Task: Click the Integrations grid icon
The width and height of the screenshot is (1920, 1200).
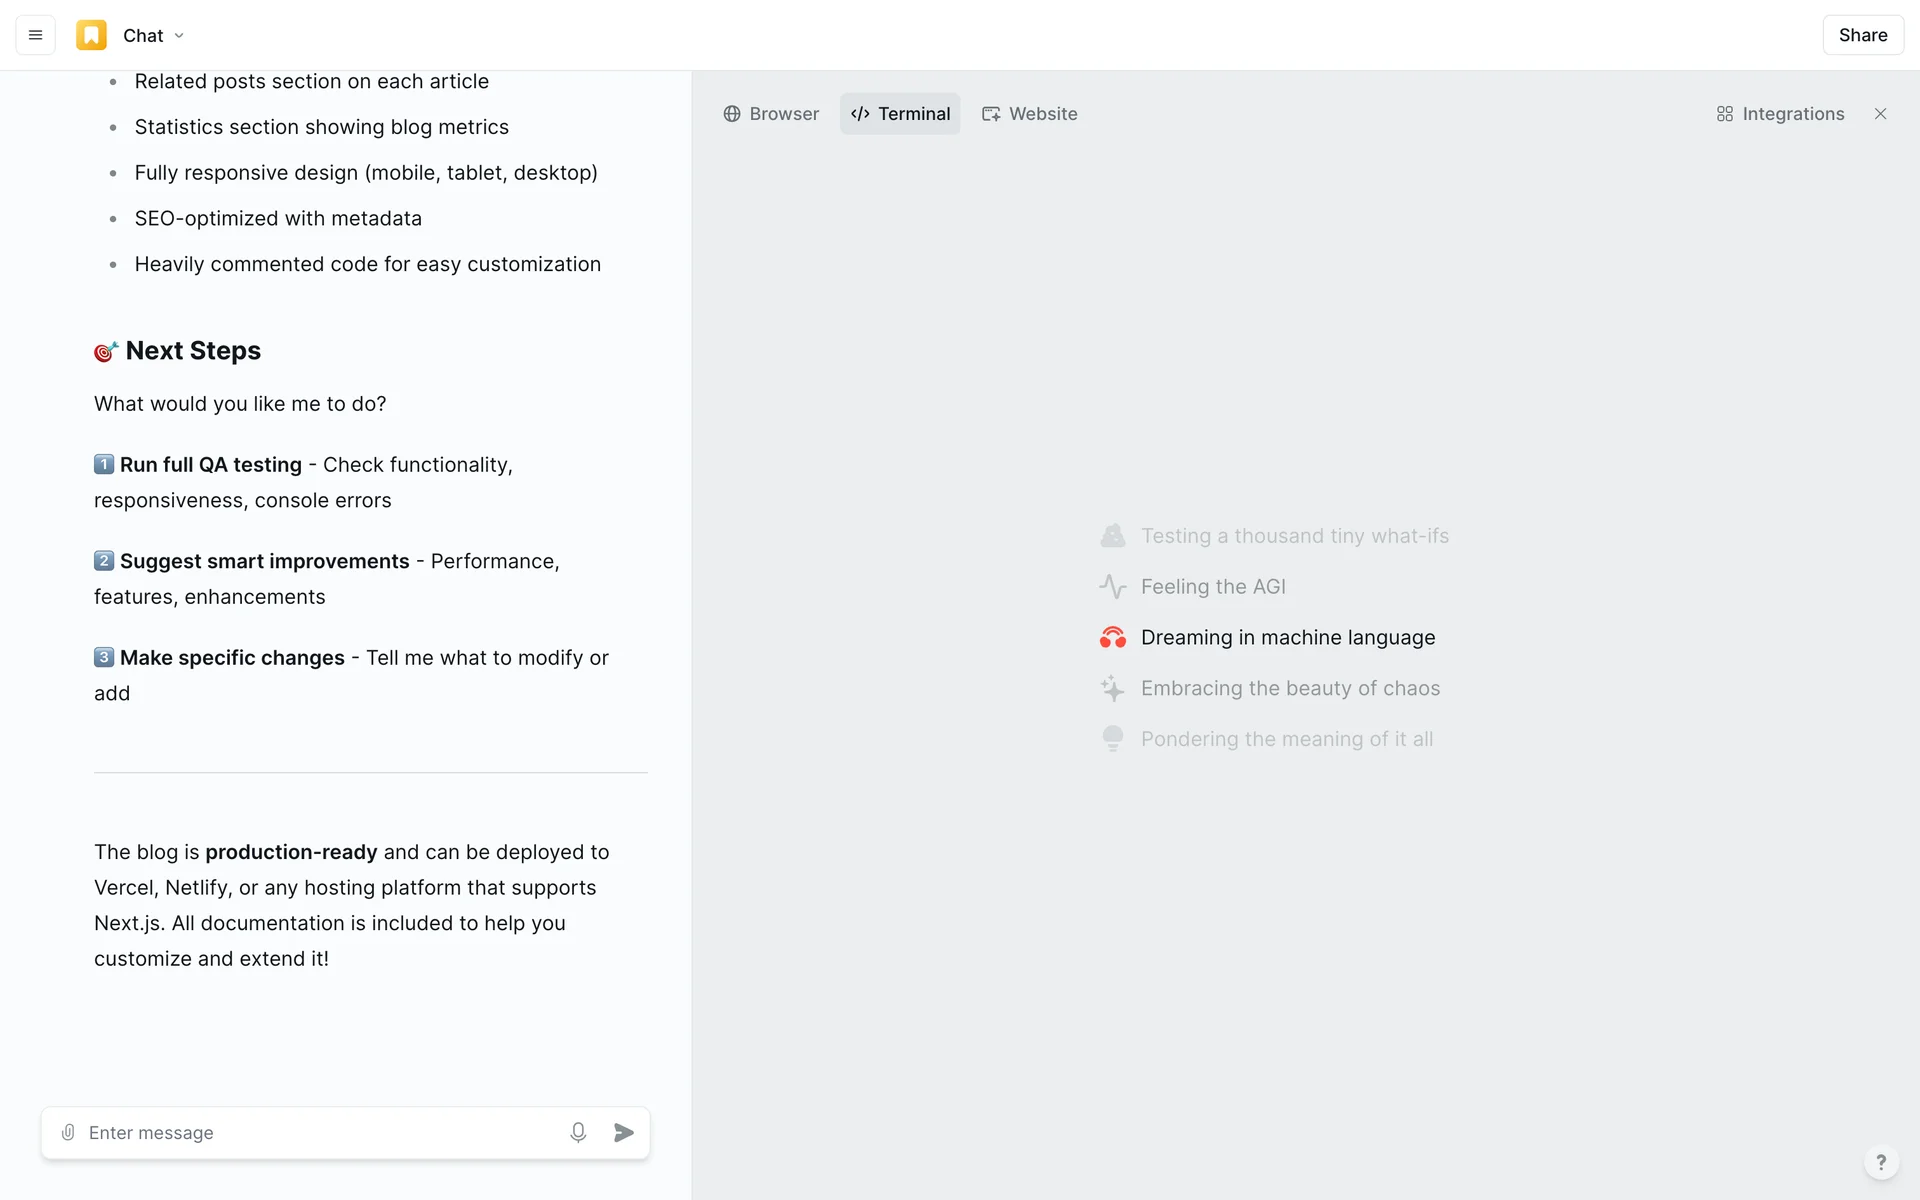Action: [x=1725, y=114]
